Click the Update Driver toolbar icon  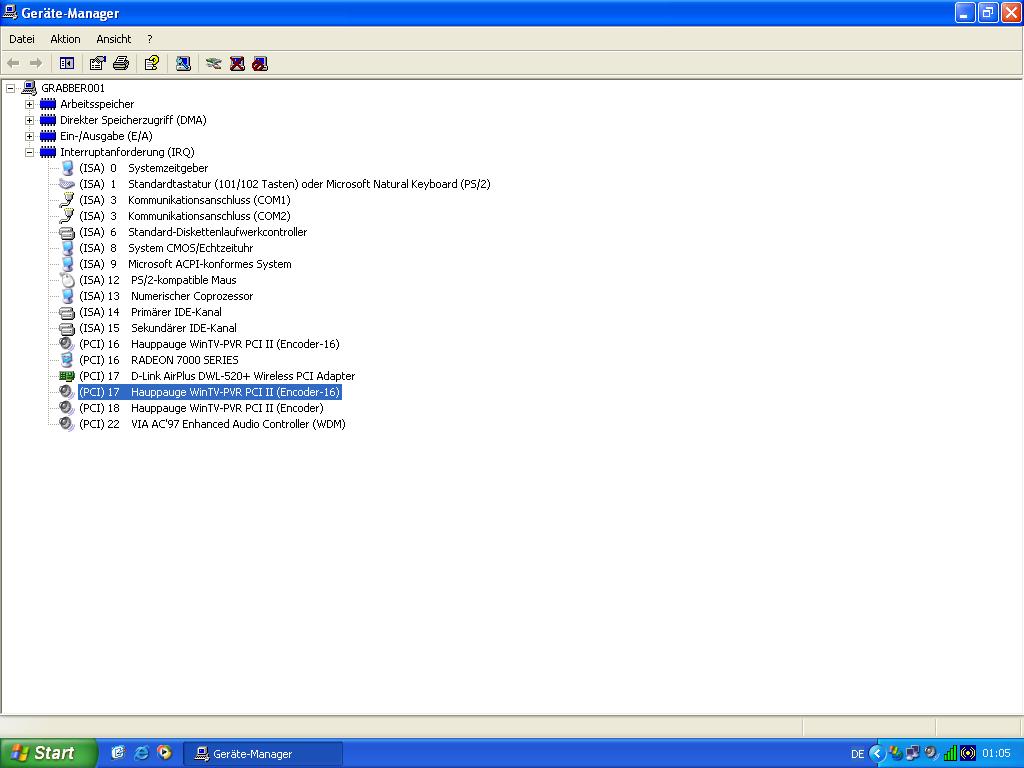click(x=214, y=63)
